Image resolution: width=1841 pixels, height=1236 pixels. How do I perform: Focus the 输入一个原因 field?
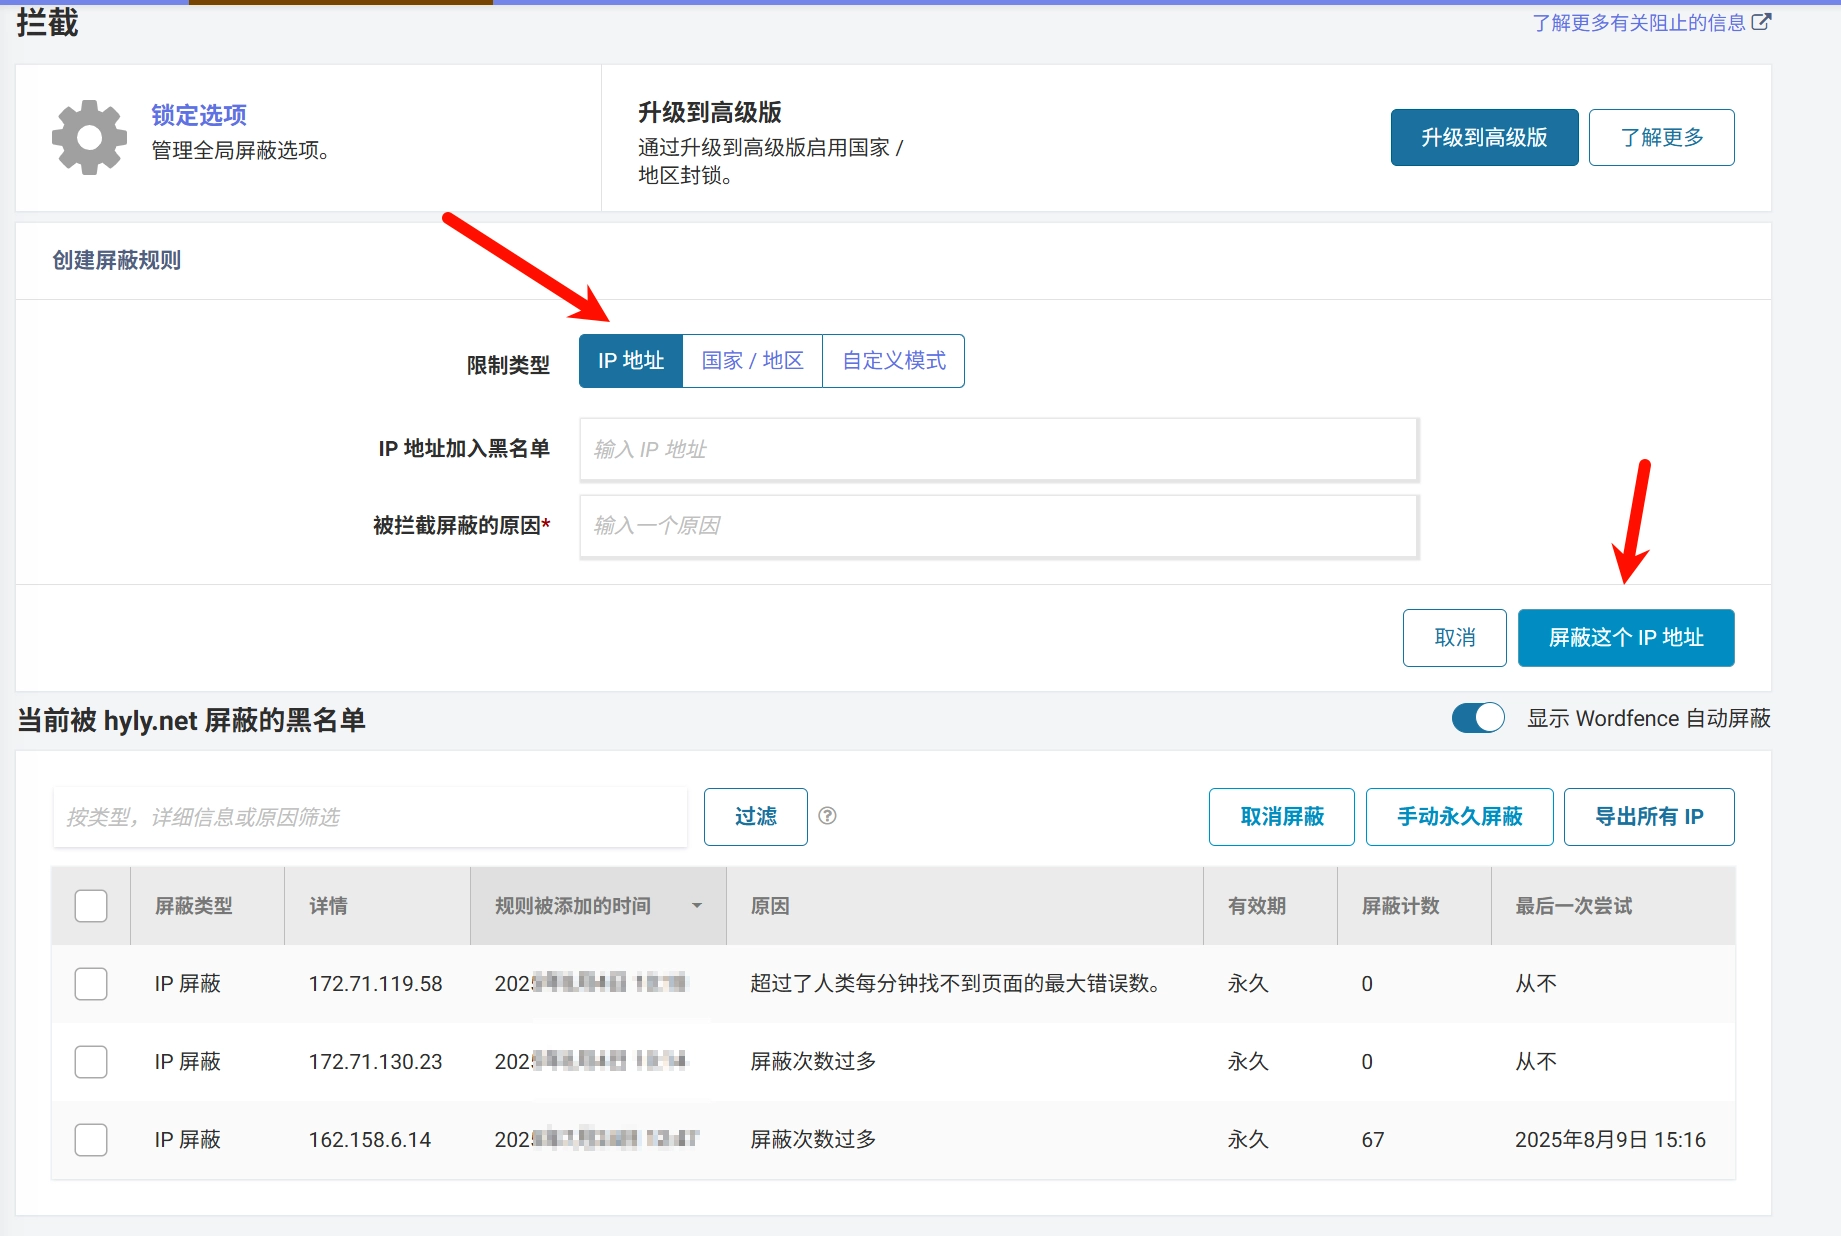[999, 526]
